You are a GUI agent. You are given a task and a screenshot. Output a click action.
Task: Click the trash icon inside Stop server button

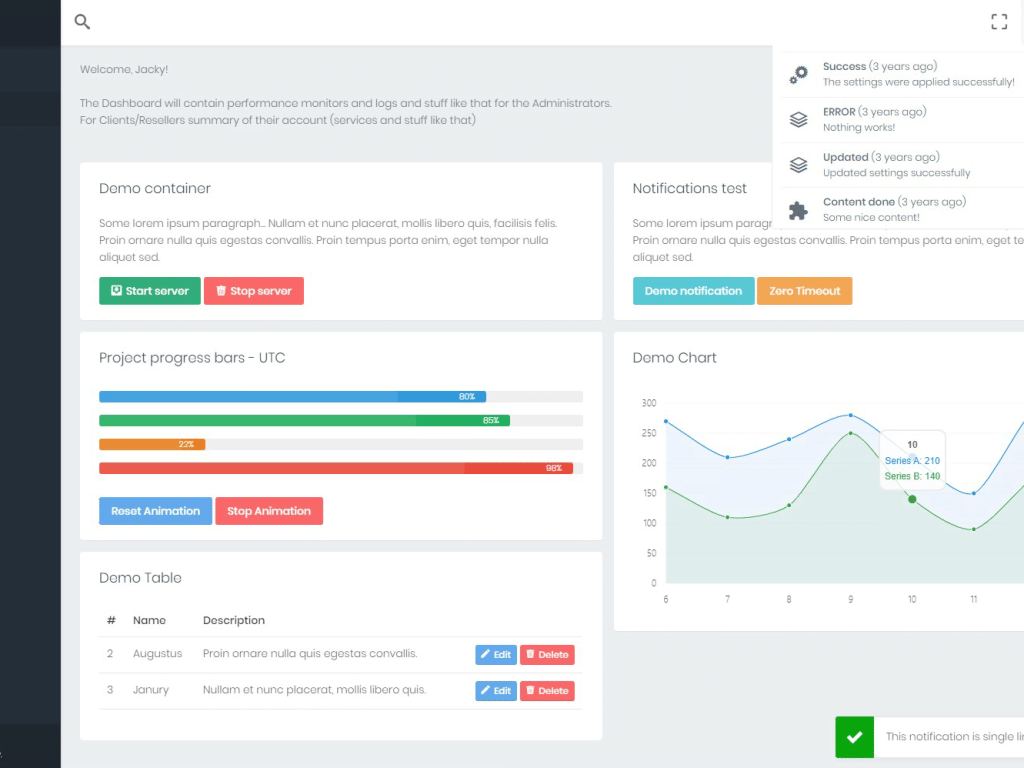point(221,291)
